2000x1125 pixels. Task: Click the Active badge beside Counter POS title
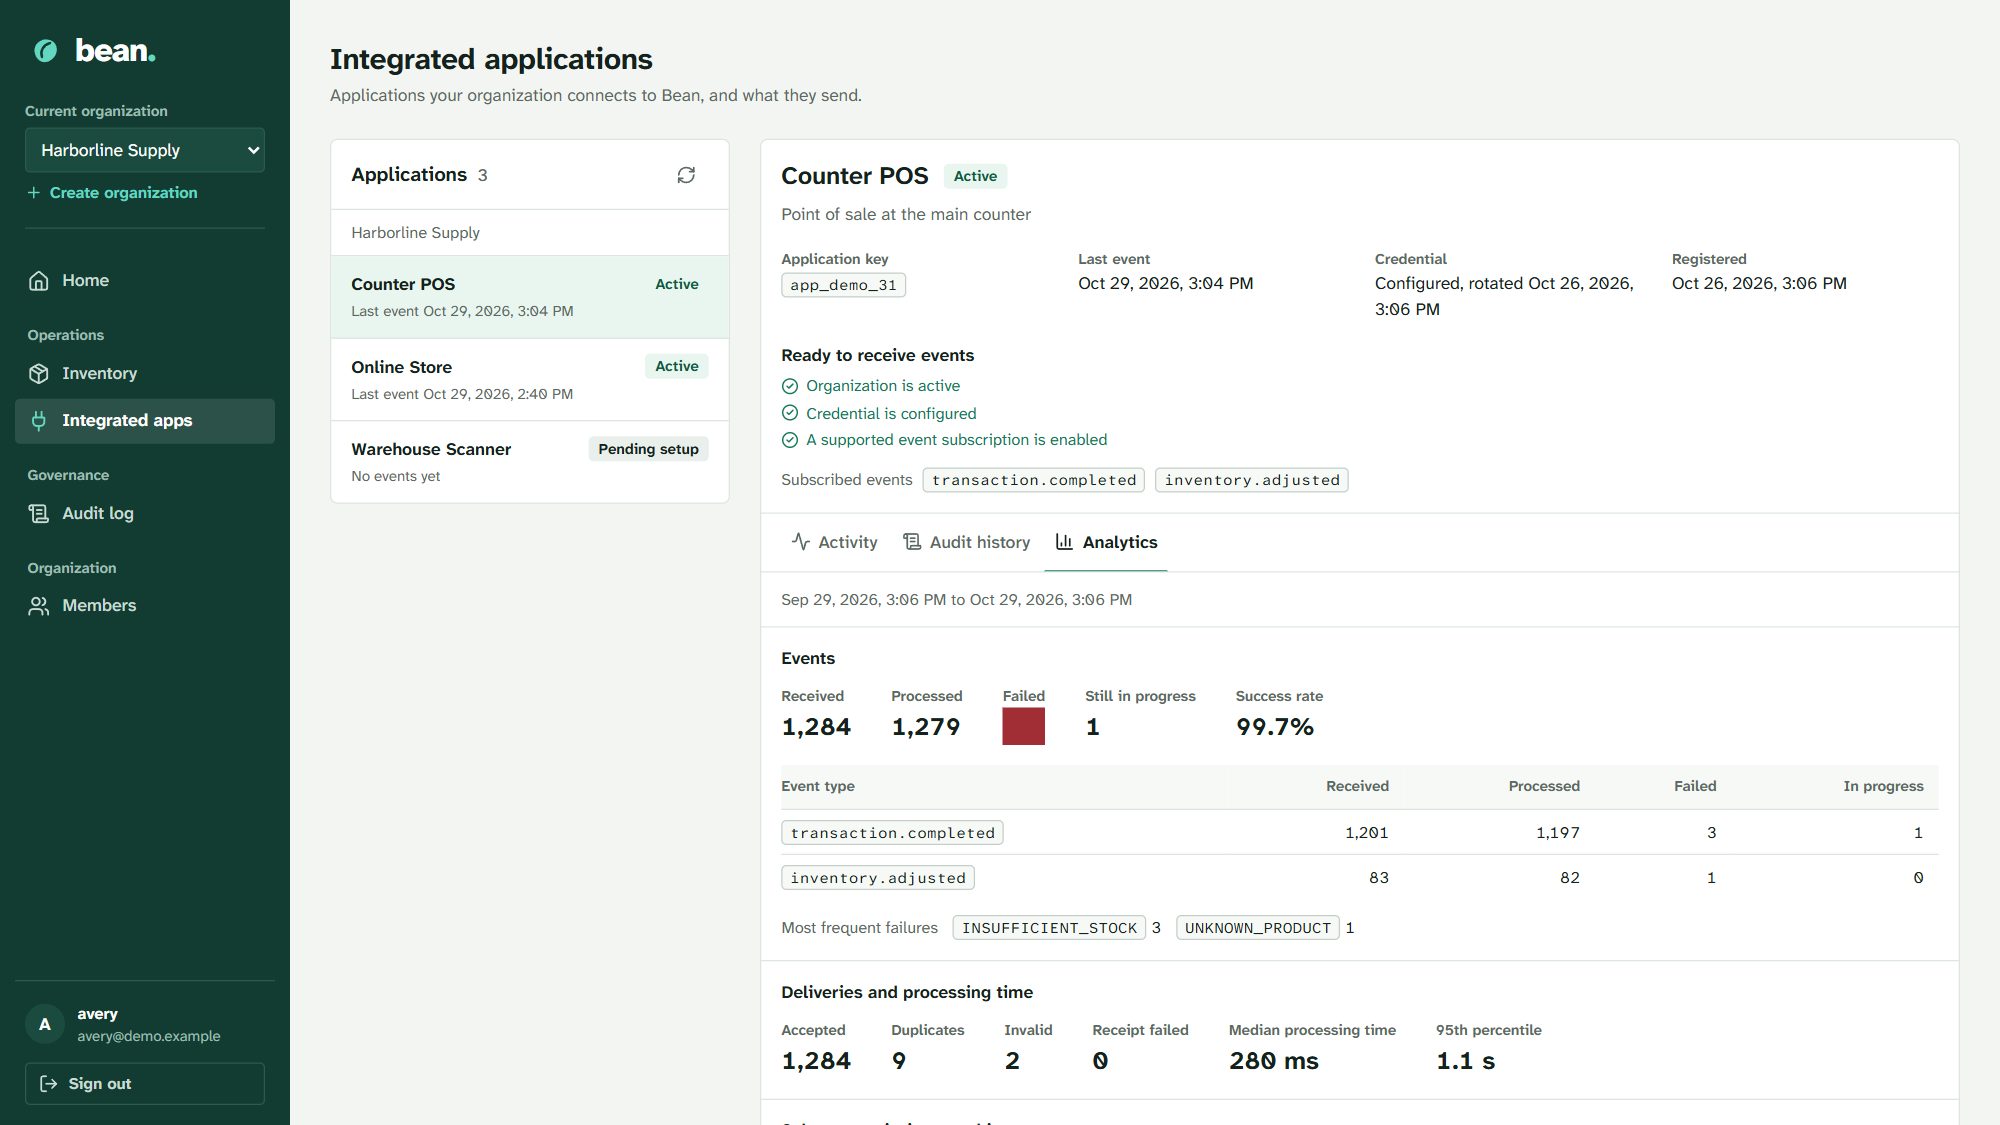point(975,176)
